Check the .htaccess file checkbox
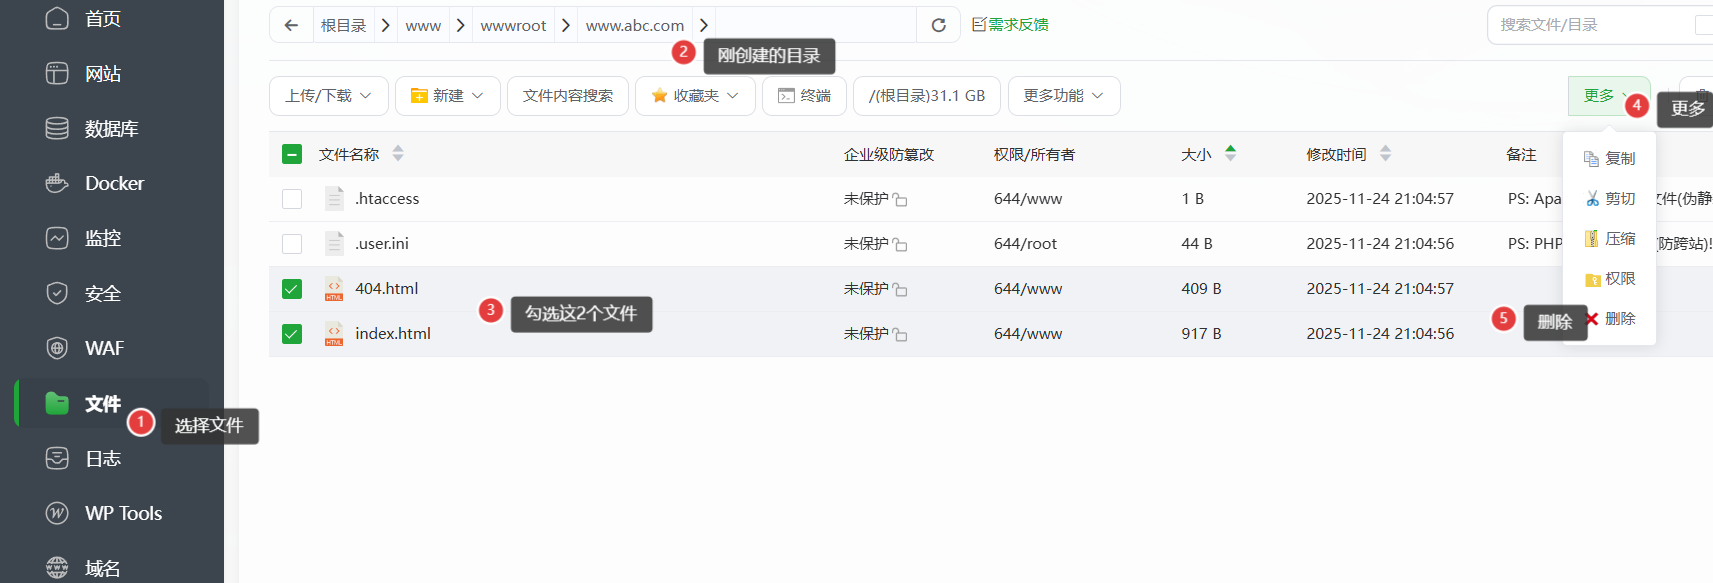1713x583 pixels. (292, 199)
